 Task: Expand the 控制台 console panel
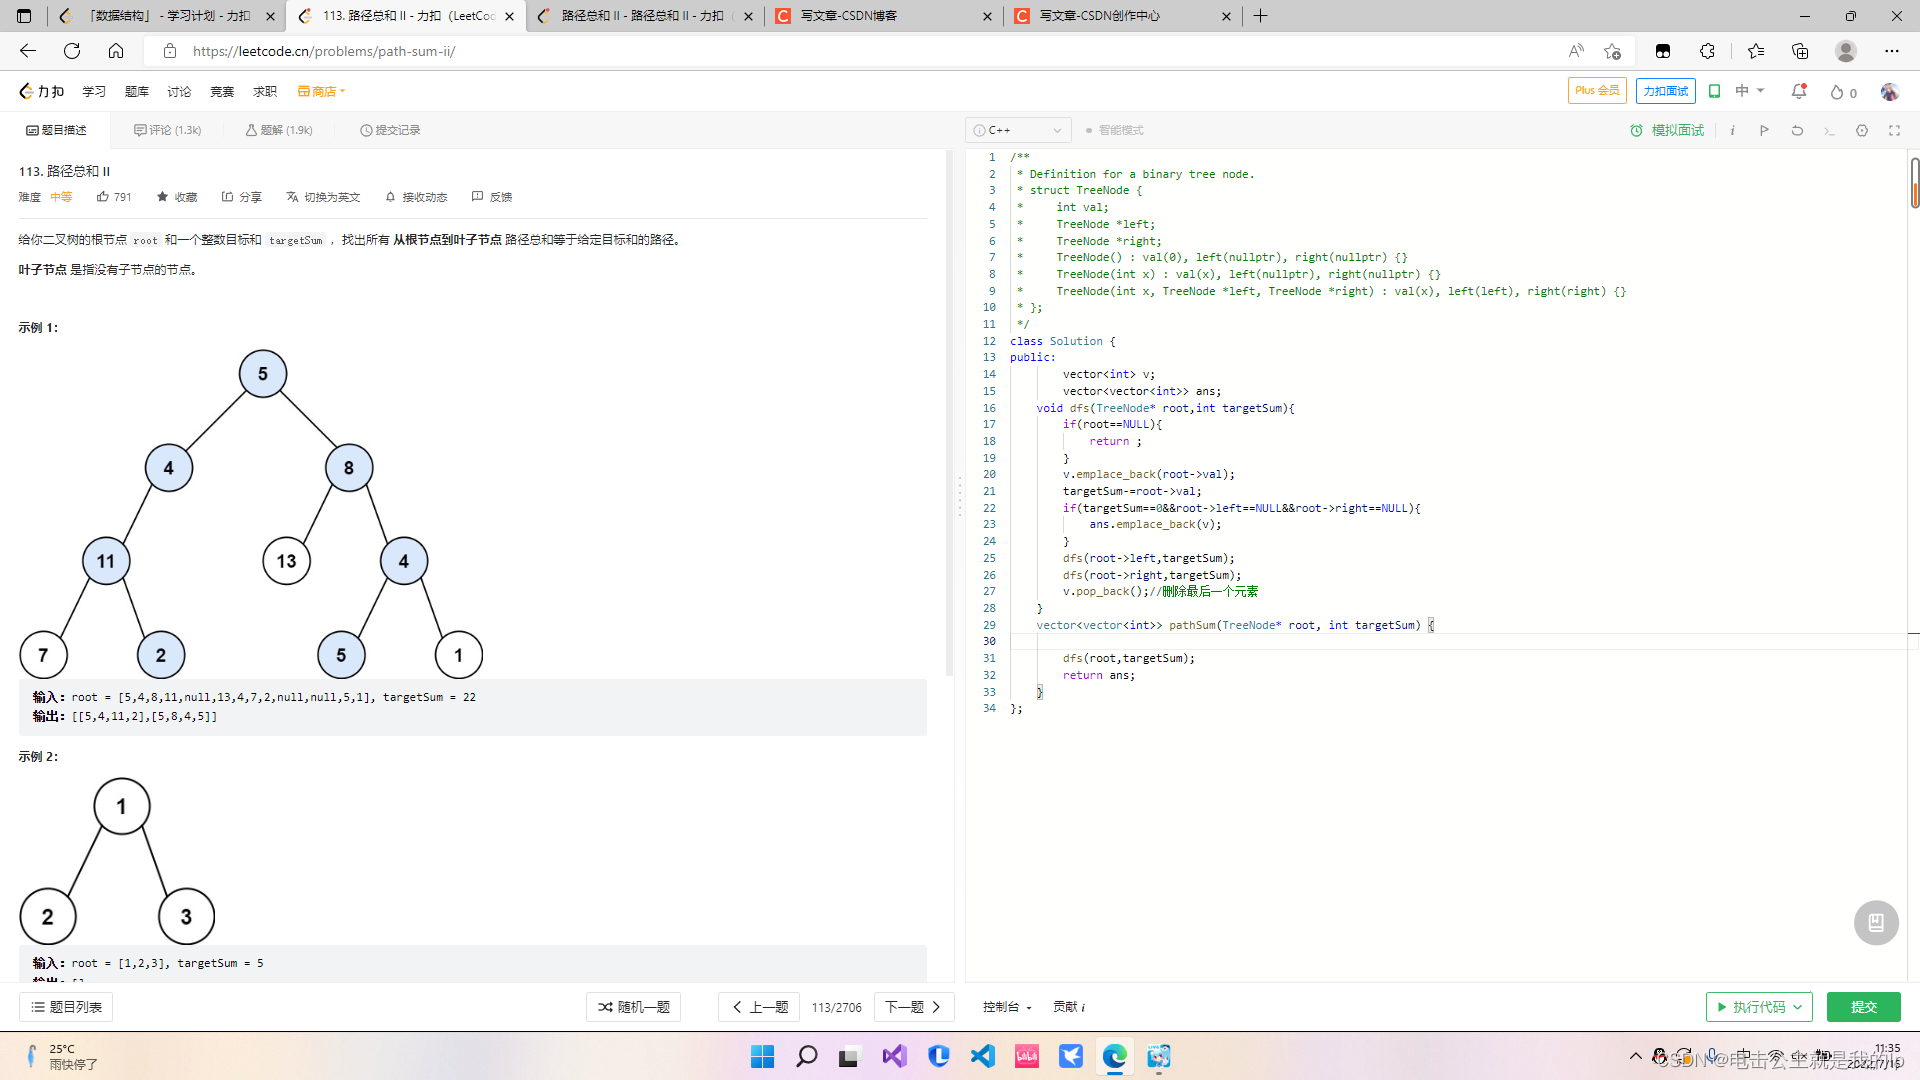(x=1005, y=1007)
